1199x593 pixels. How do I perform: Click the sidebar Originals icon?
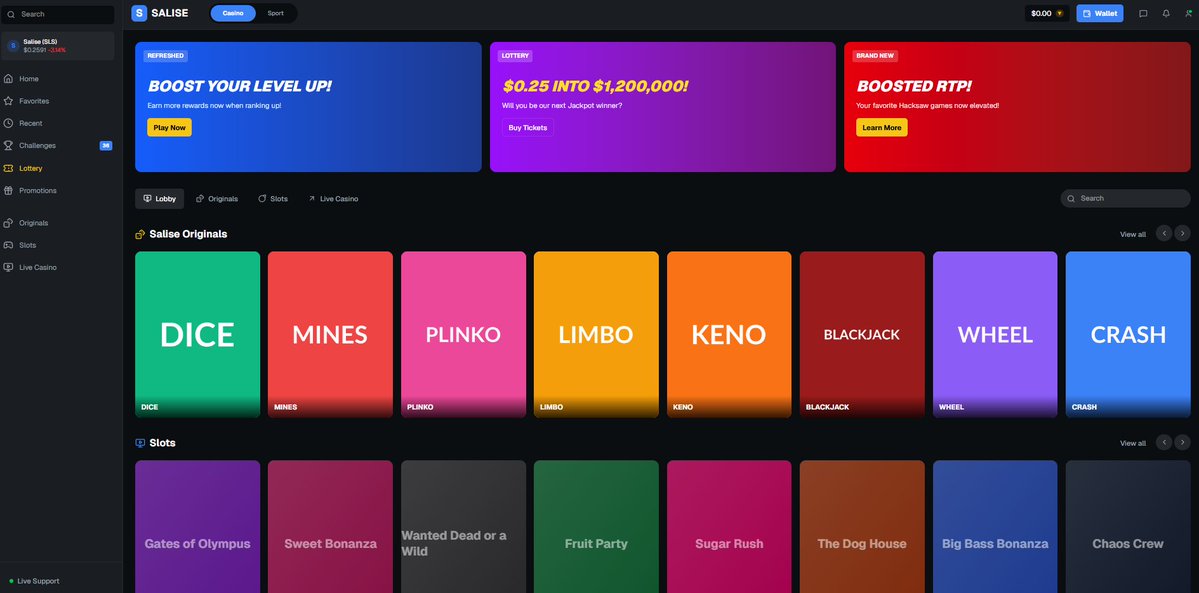(x=8, y=223)
